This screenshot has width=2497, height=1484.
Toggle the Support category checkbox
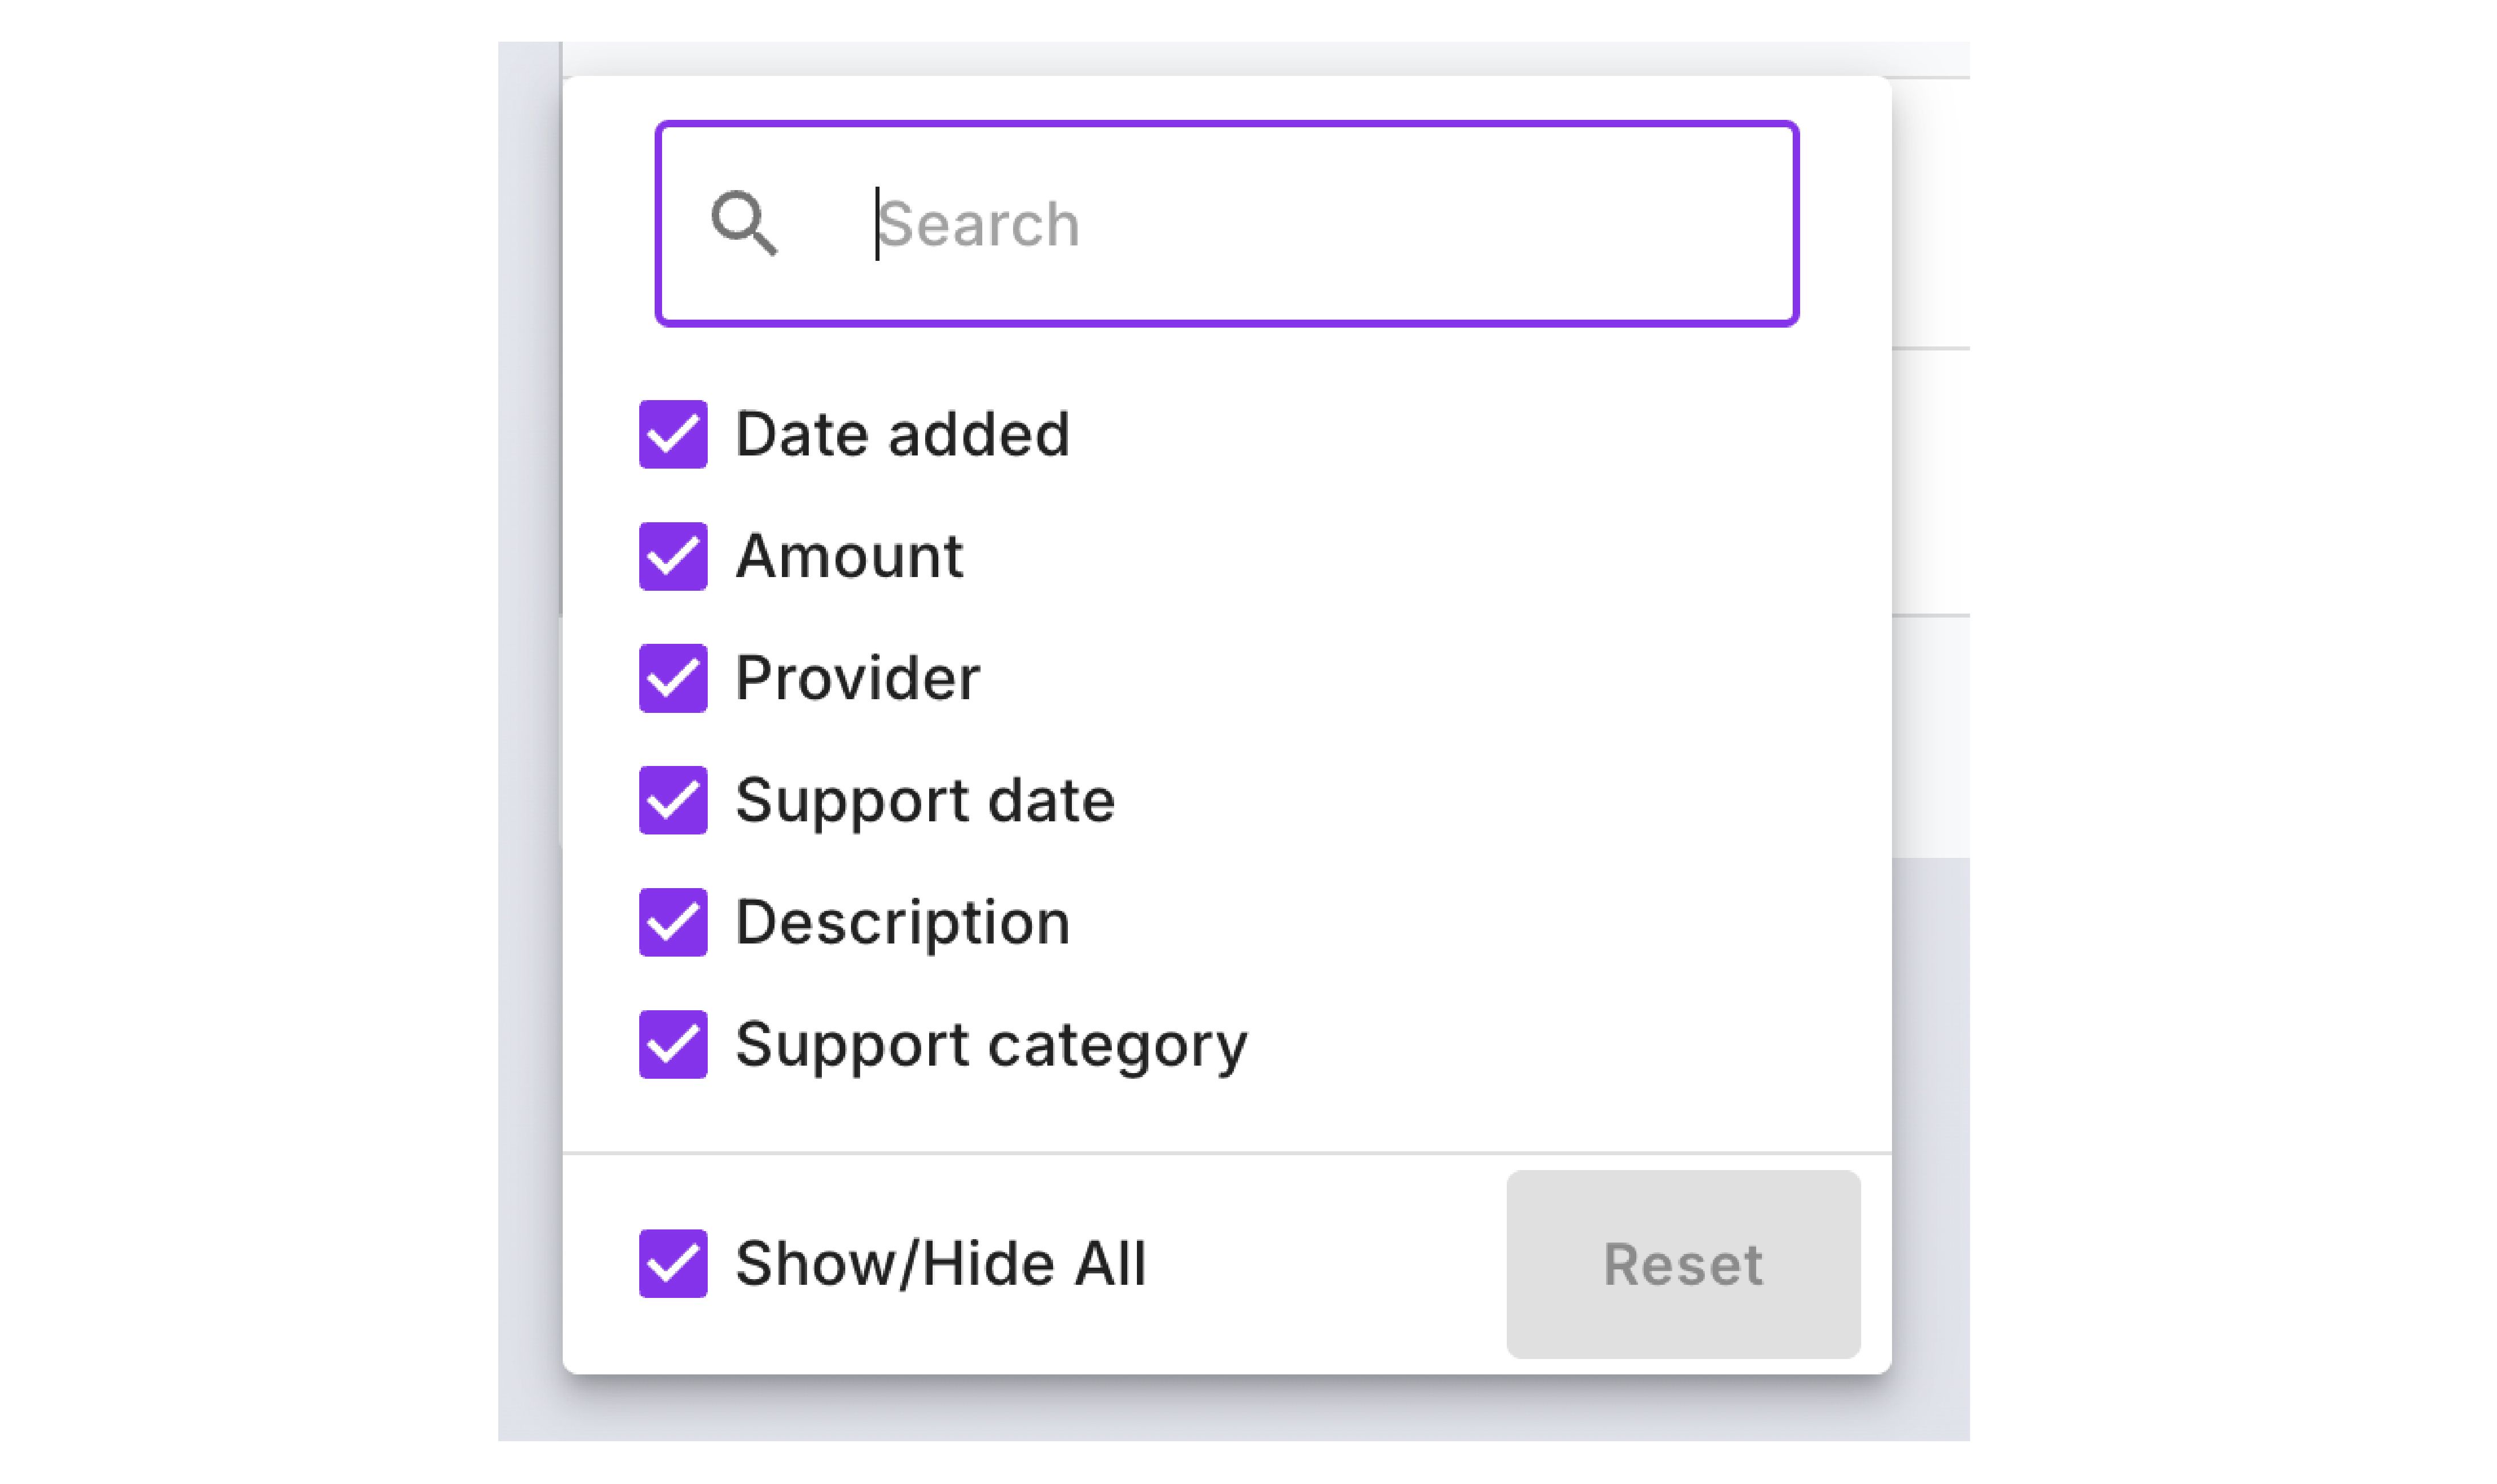click(x=673, y=1044)
